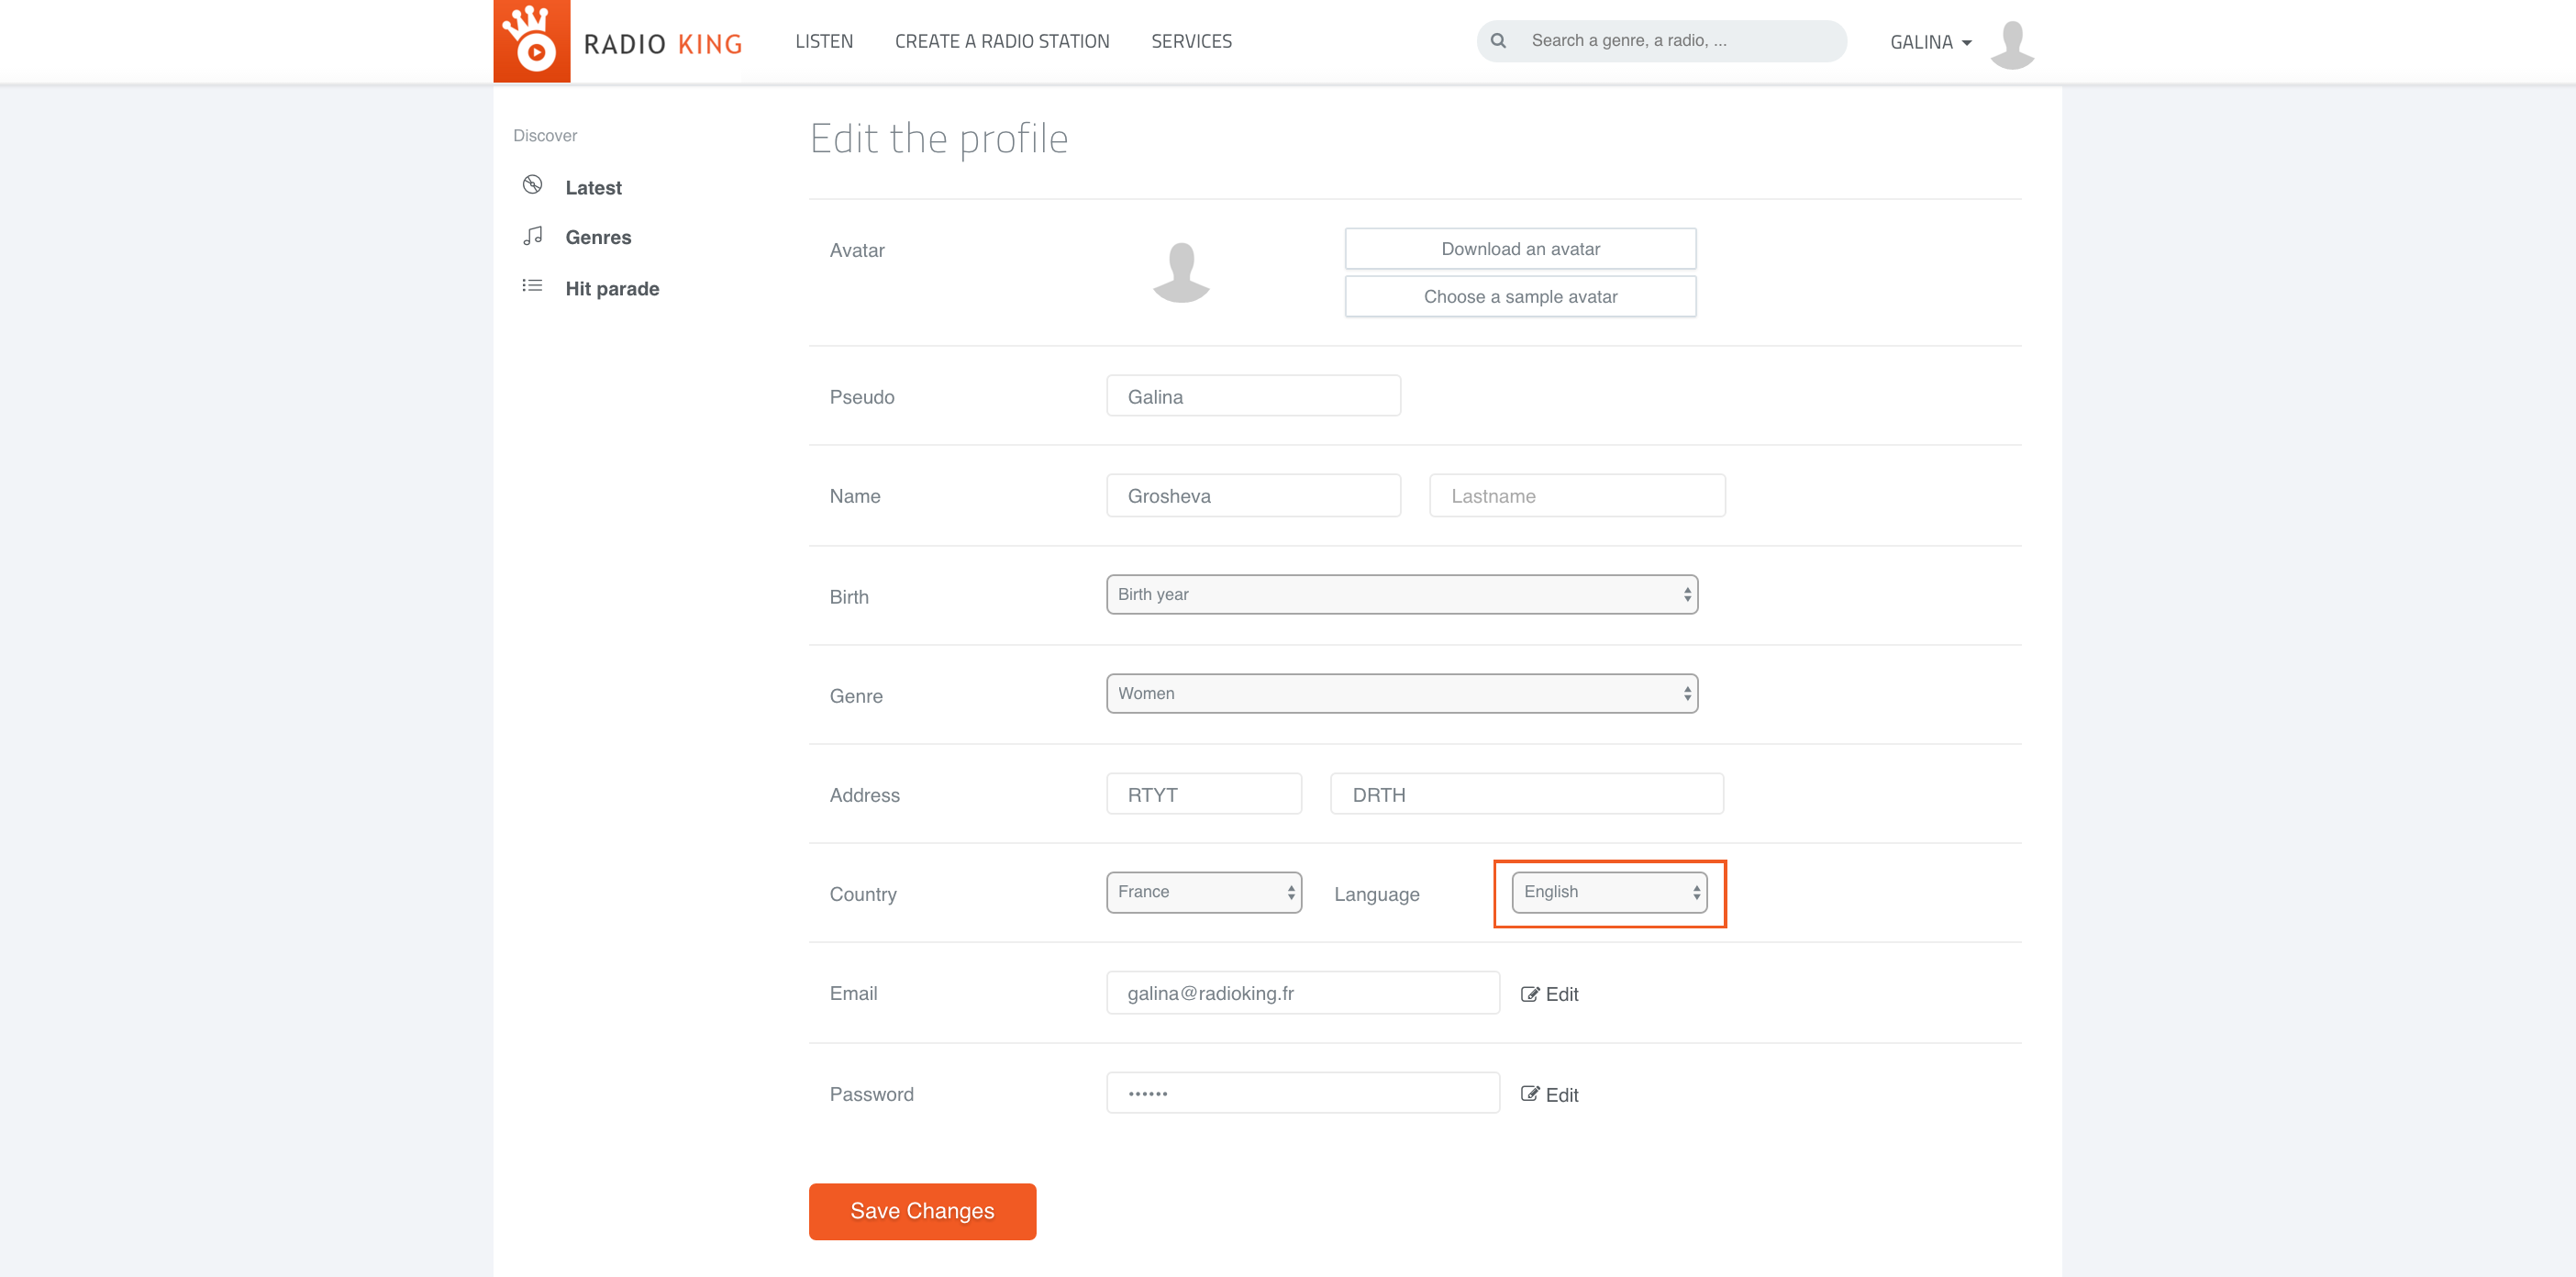2576x1277 pixels.
Task: Expand the GALINA account menu
Action: pyautogui.click(x=1930, y=42)
